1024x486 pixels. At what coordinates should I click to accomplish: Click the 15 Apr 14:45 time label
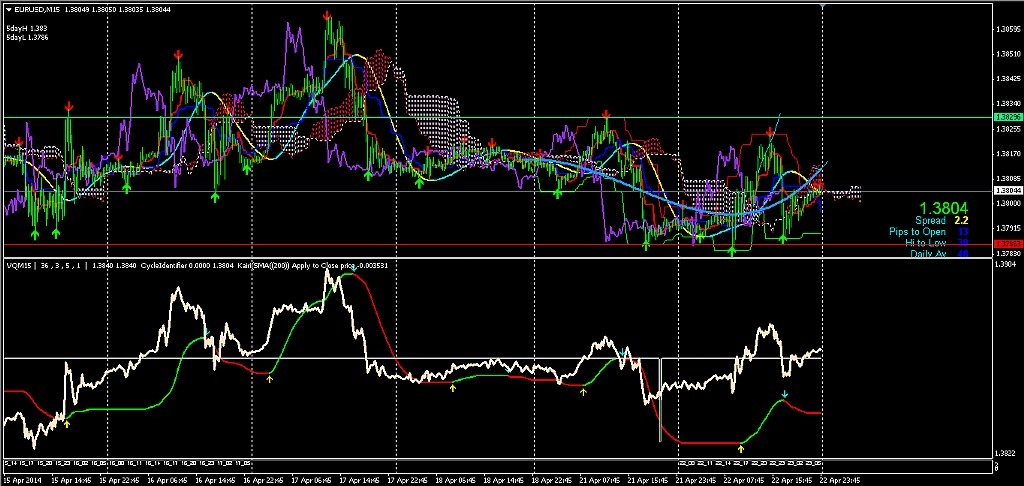[x=72, y=479]
